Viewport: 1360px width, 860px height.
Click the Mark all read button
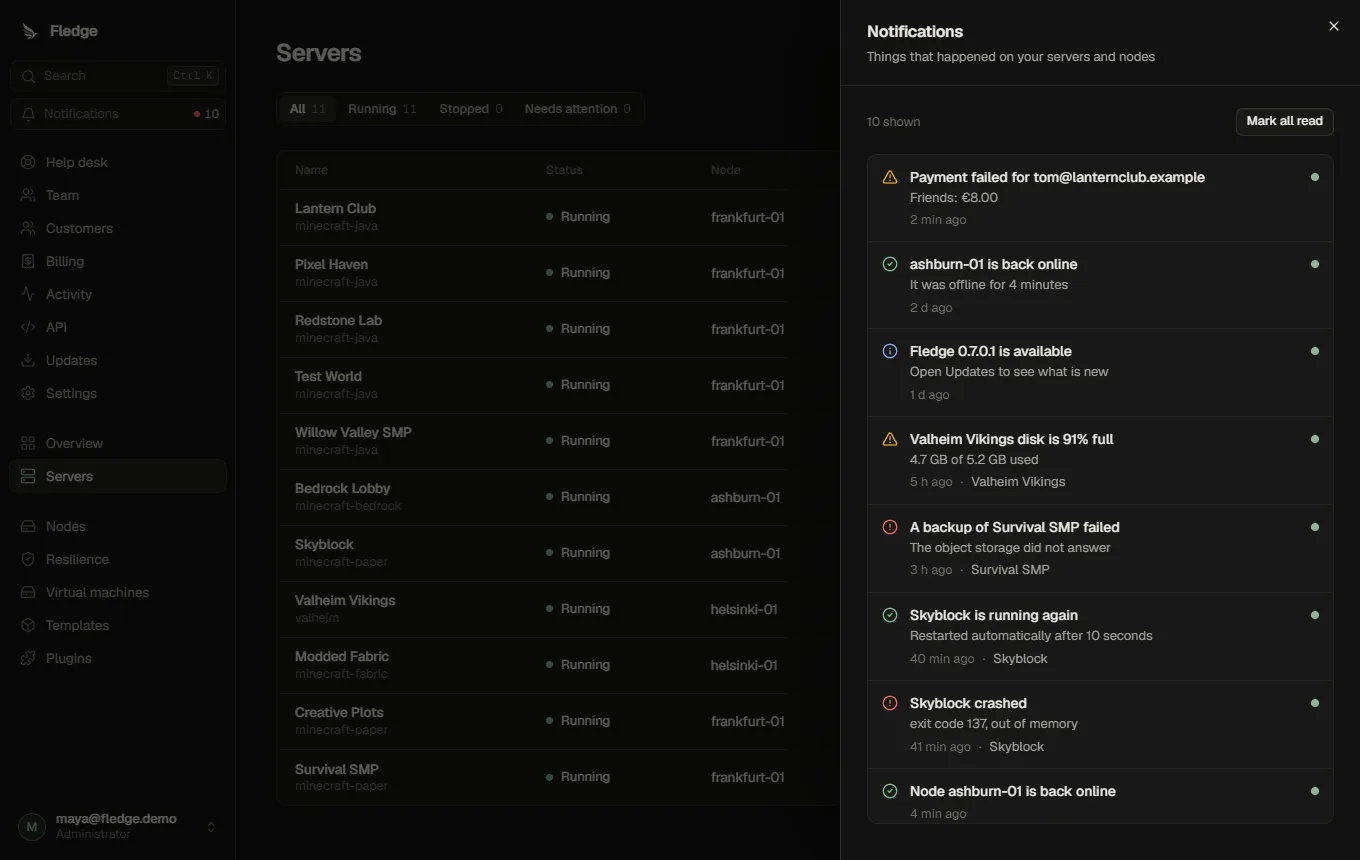[x=1285, y=121]
